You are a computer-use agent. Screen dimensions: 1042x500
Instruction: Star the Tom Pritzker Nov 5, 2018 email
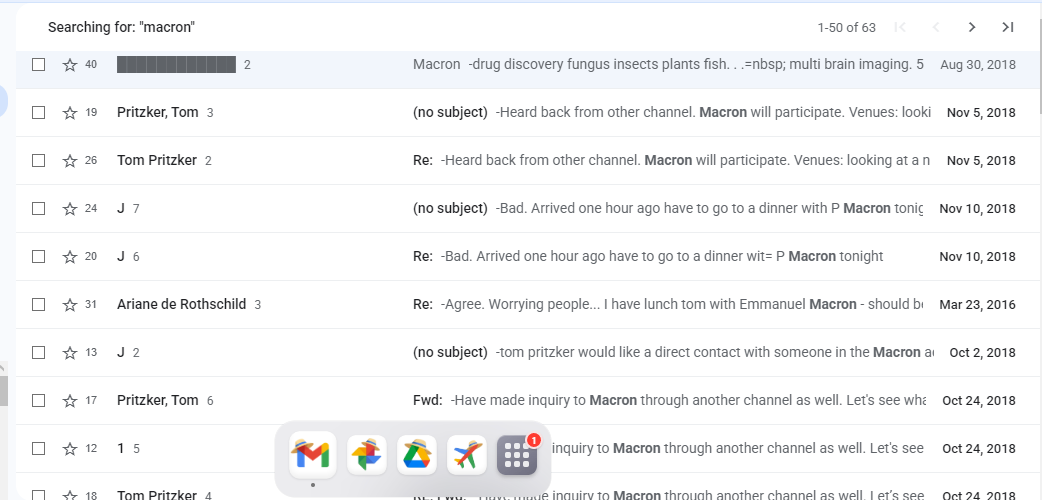tap(70, 160)
